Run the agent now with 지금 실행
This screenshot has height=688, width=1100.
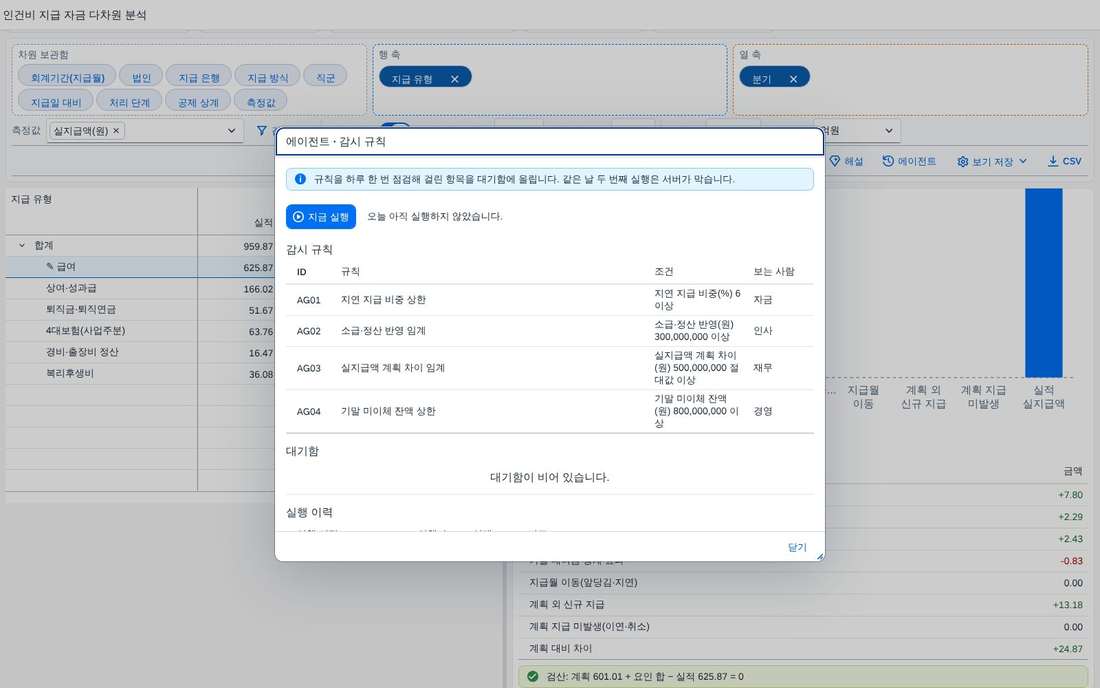pyautogui.click(x=321, y=217)
